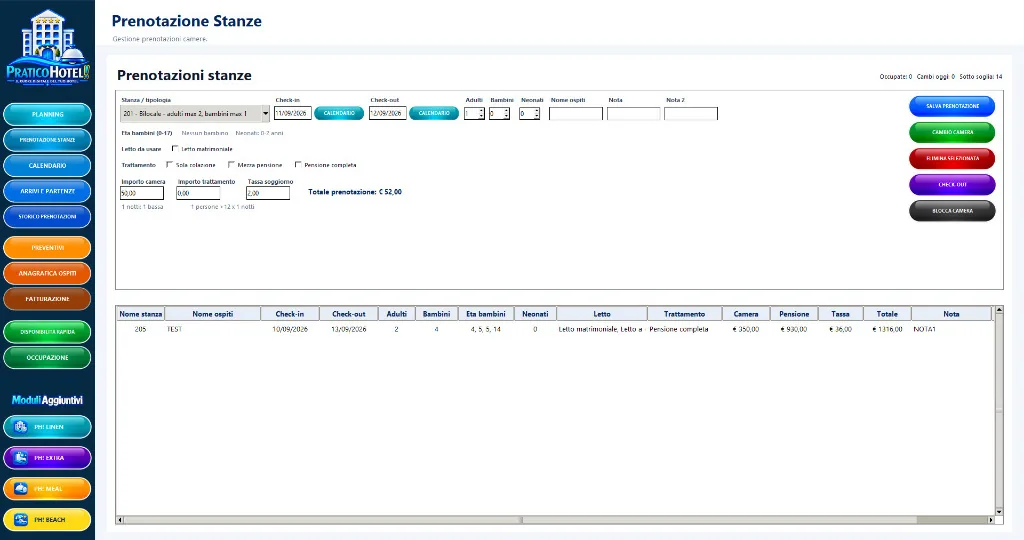Click the € 1316,00 total cell

887,329
